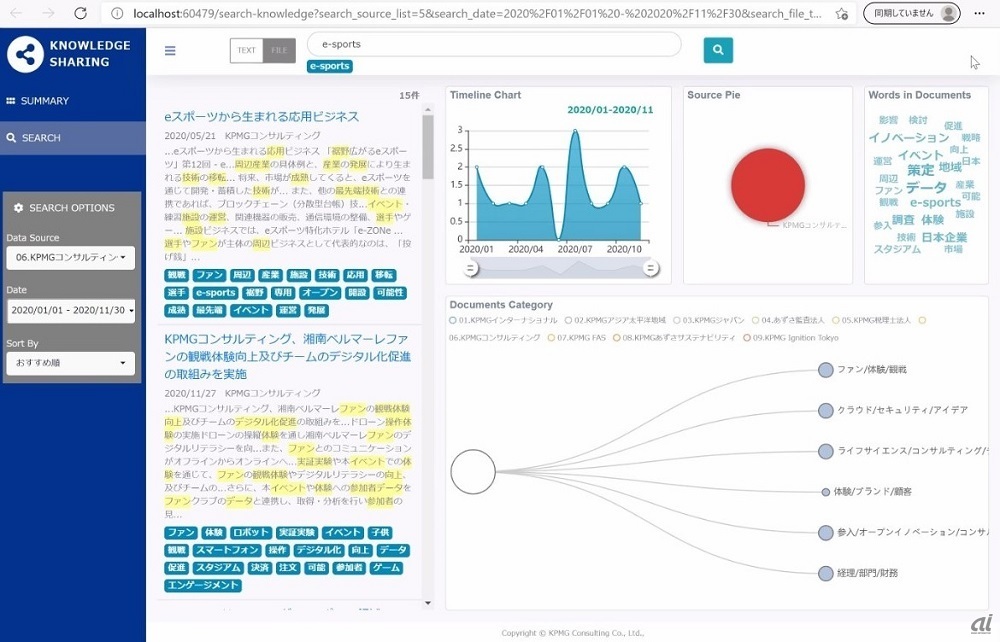Click the favorites star icon in address bar
The image size is (1000, 642).
coord(842,13)
